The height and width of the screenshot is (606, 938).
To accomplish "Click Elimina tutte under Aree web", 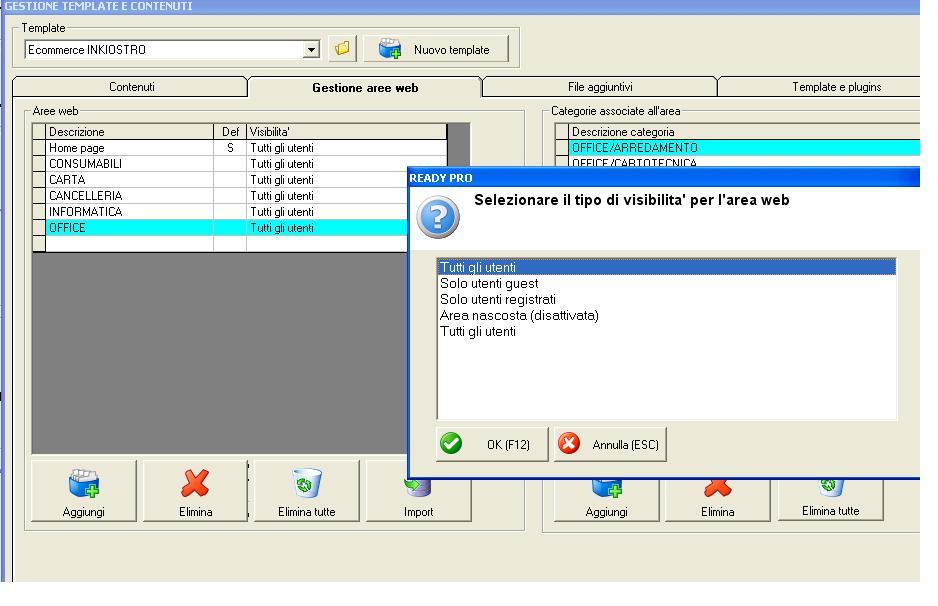I will click(306, 491).
